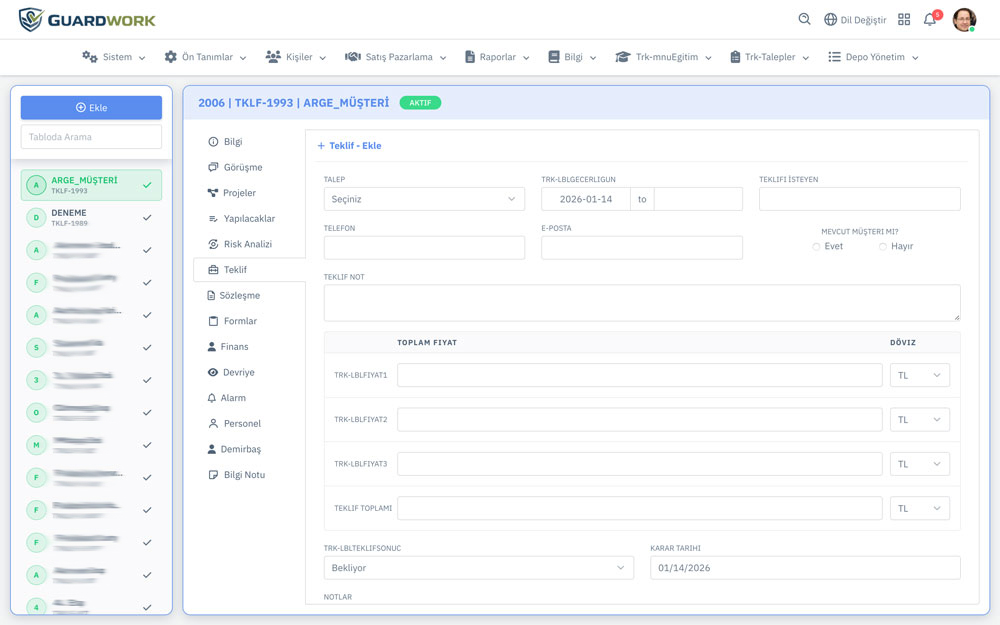1000x625 pixels.
Task: Select the Evet radio button
Action: pos(816,246)
